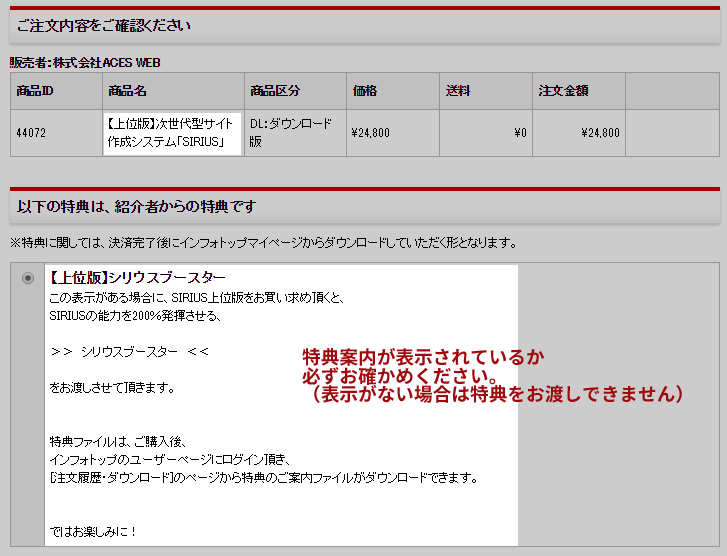Click seller text 販売者:株式会社ACES WEB
This screenshot has height=556, width=727.
click(85, 63)
